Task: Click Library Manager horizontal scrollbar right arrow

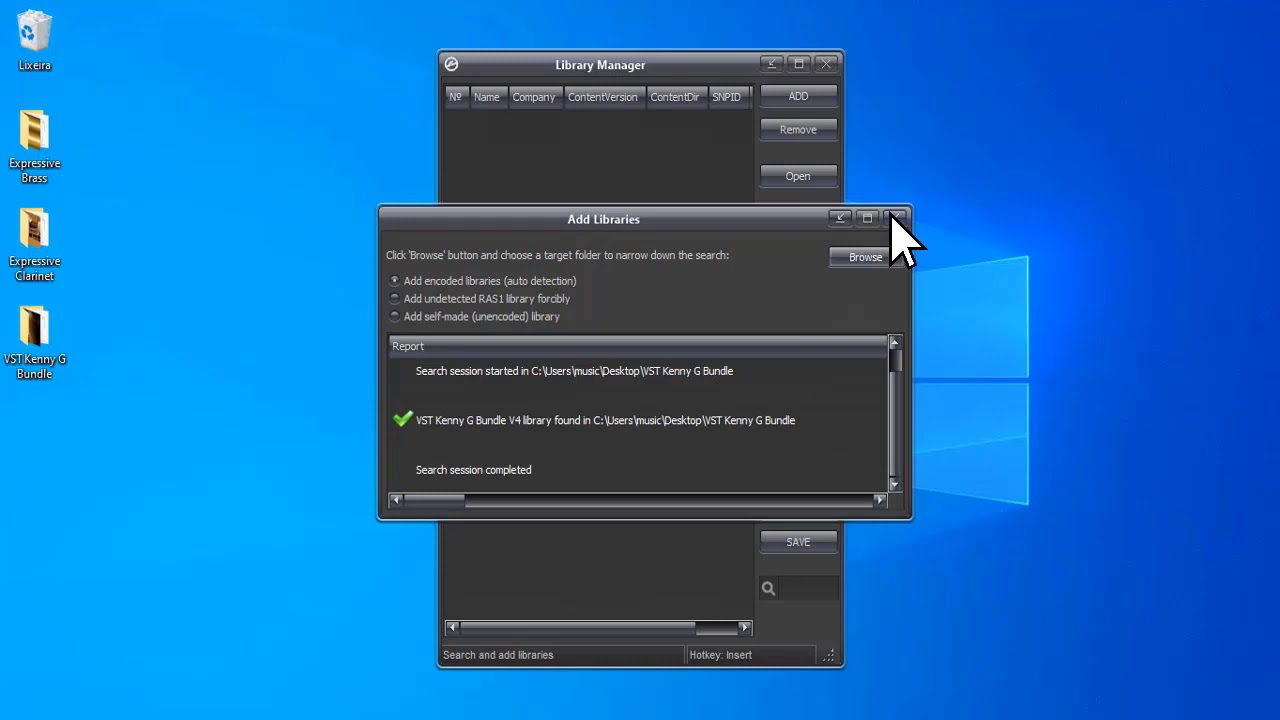Action: [x=745, y=628]
